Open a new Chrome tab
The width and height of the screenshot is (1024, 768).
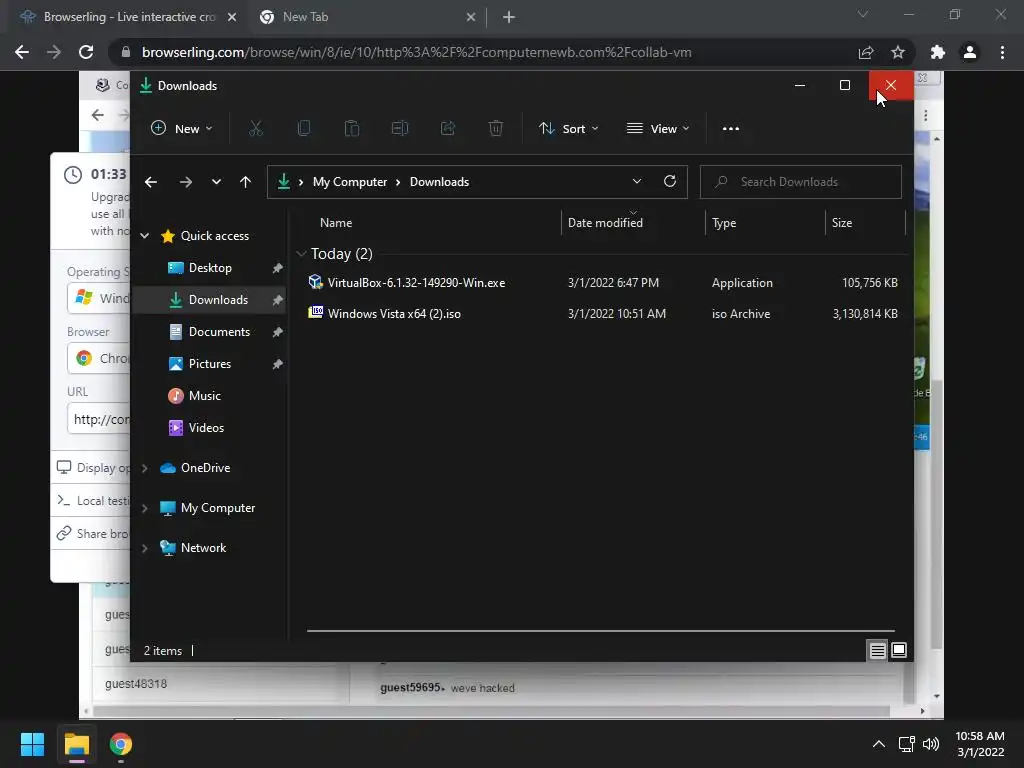(x=509, y=17)
